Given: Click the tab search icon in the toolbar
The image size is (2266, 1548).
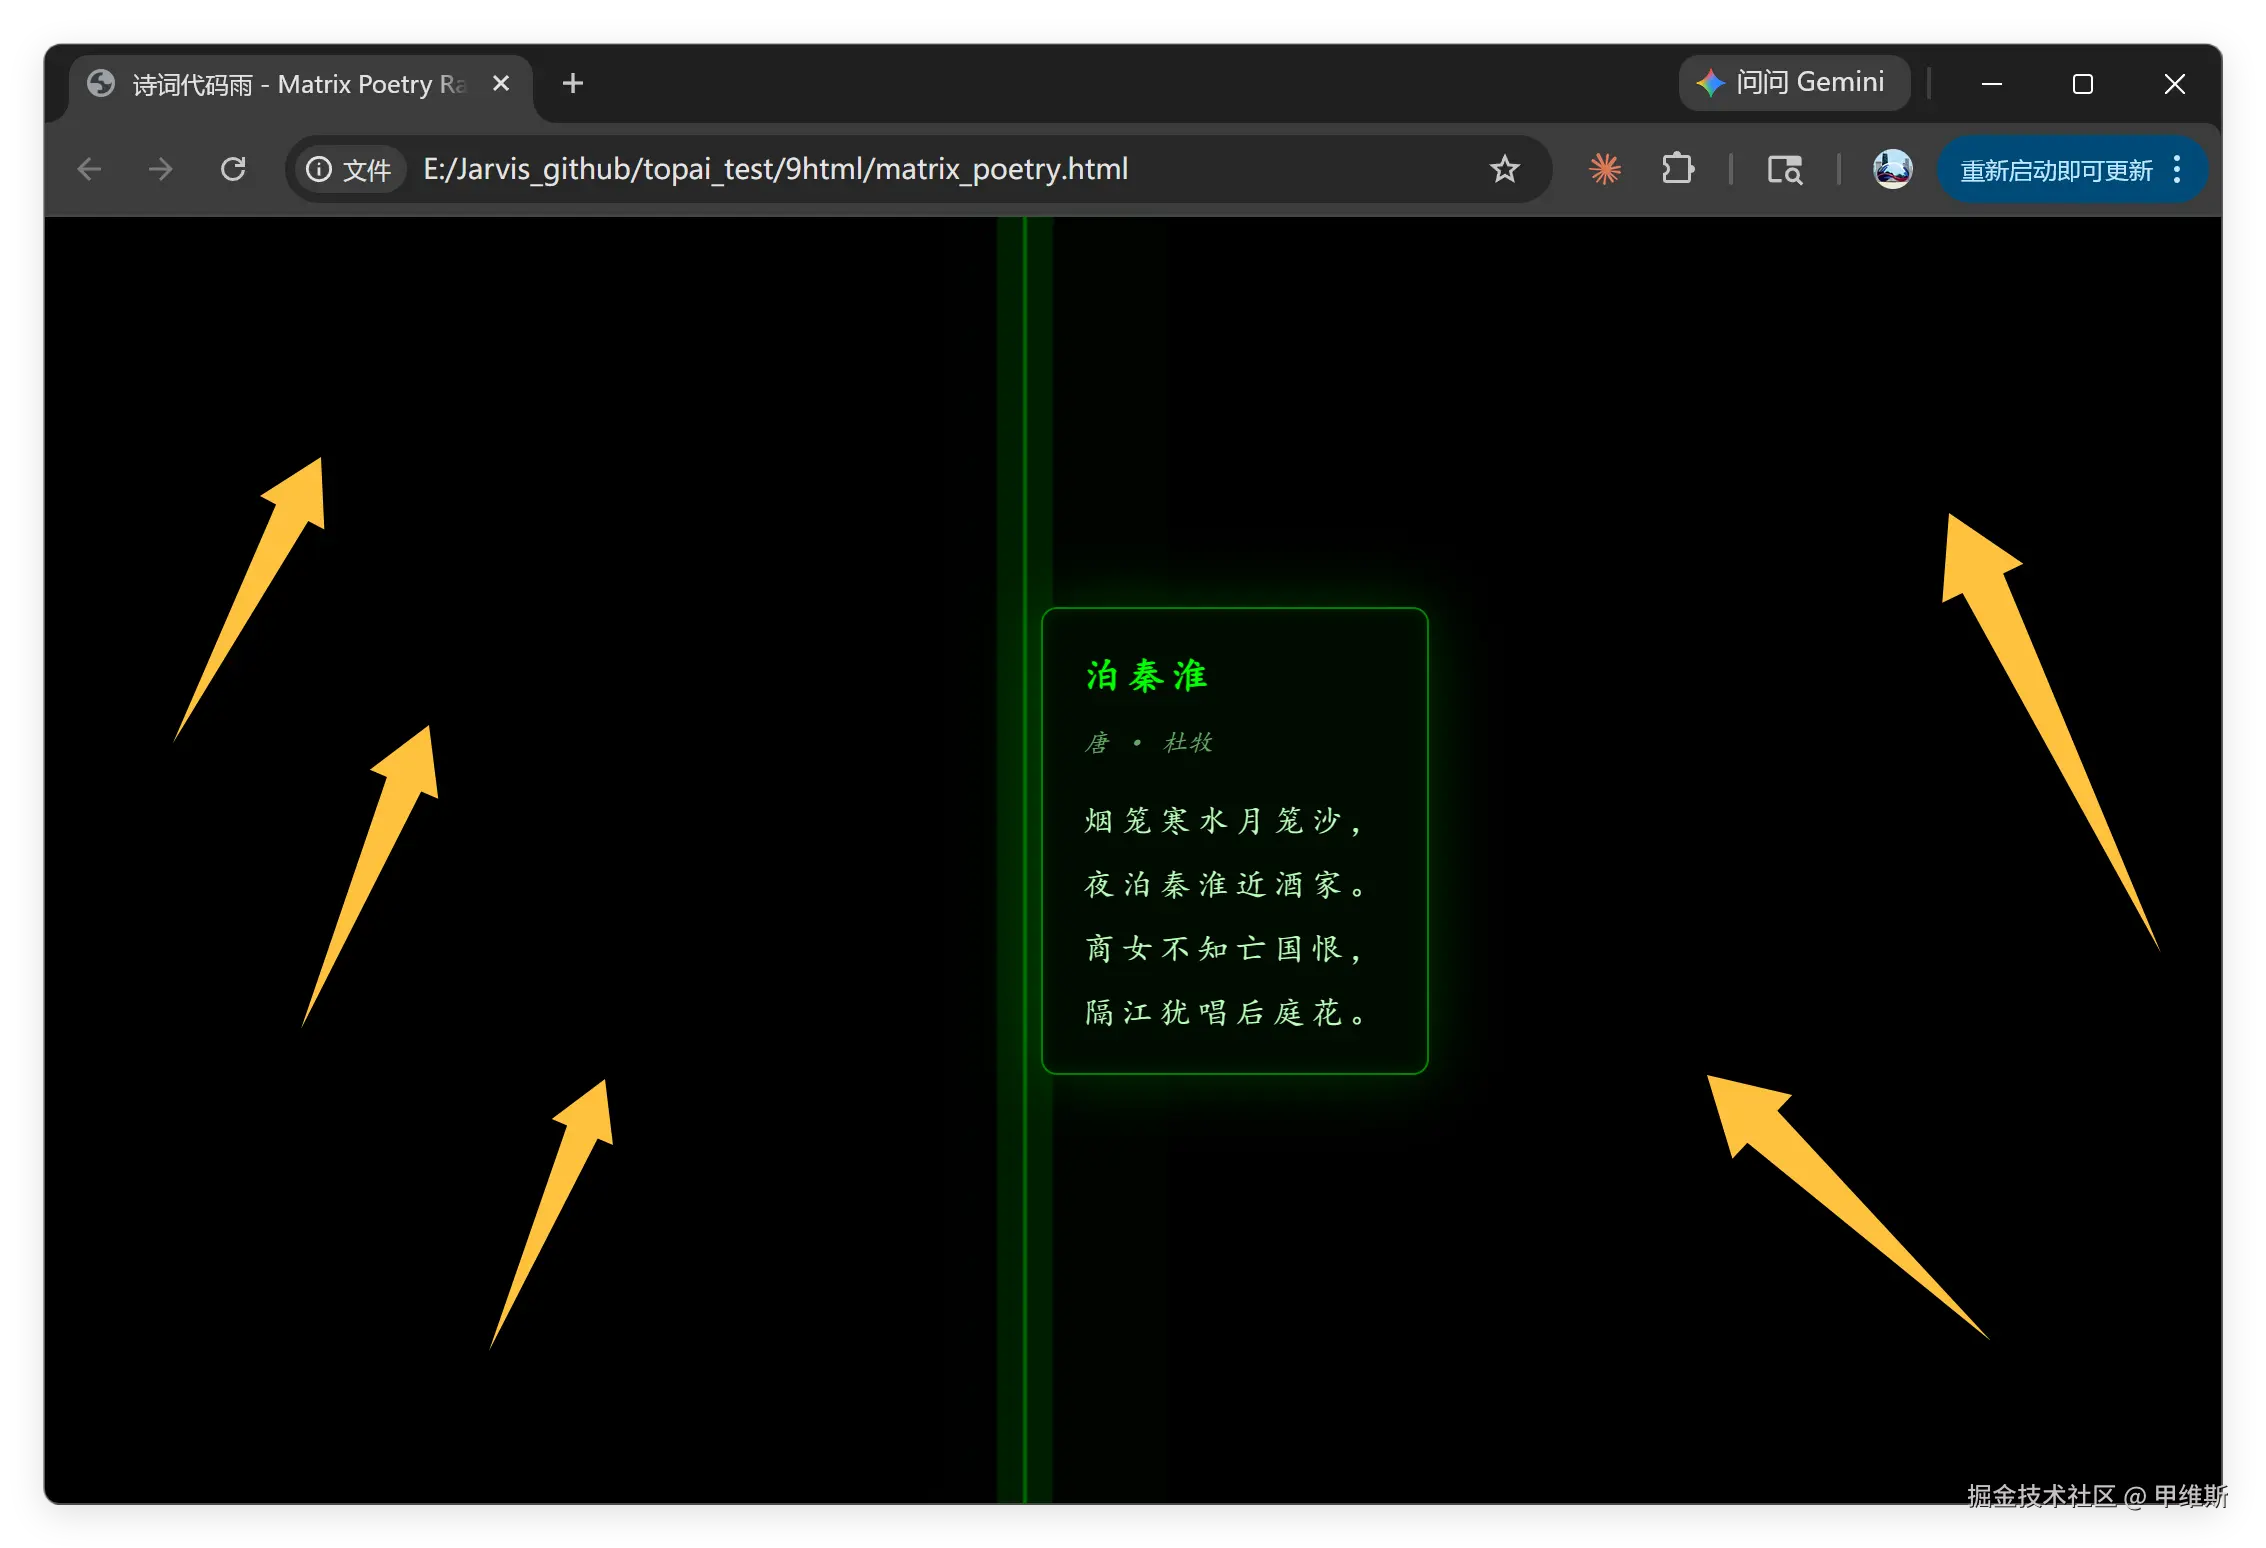Looking at the screenshot, I should [x=1784, y=169].
